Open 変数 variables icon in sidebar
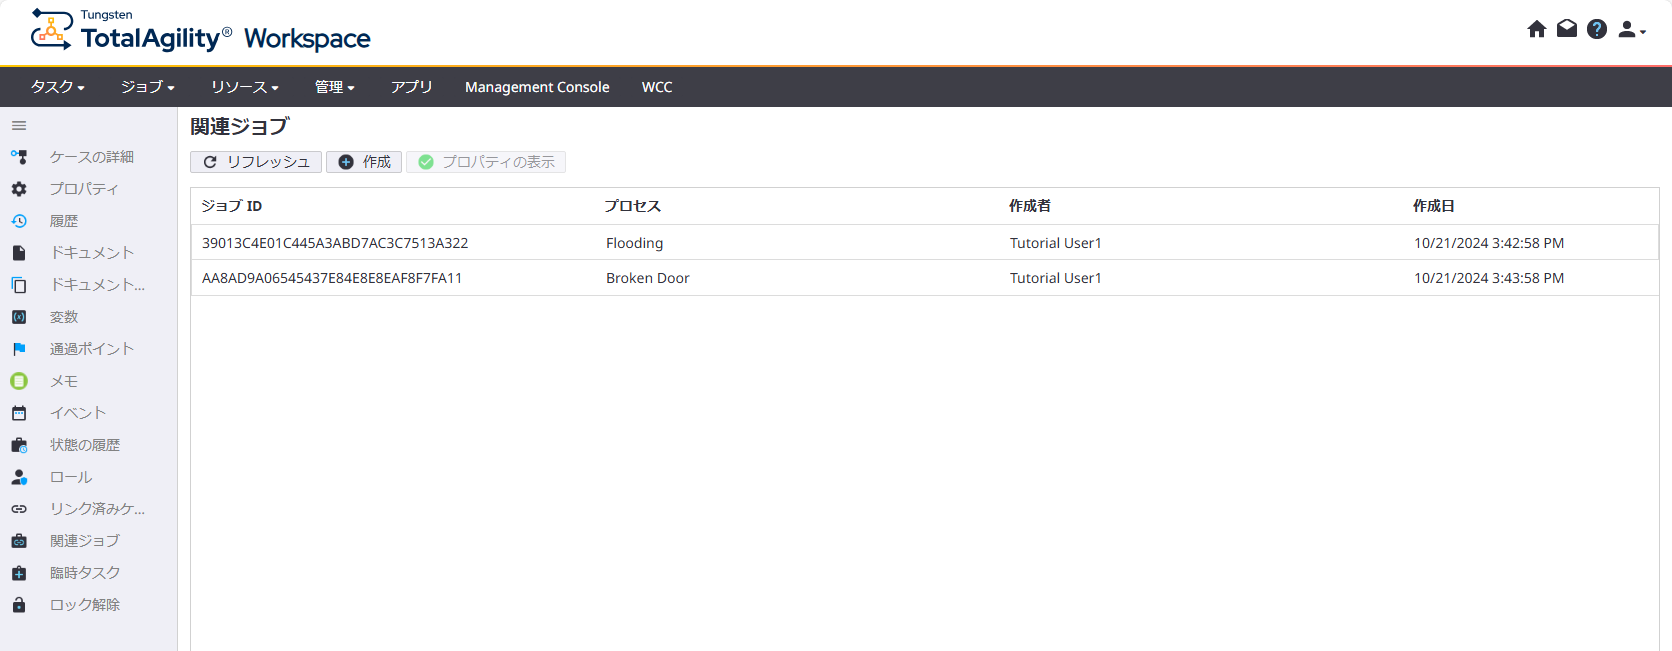The image size is (1672, 651). click(19, 317)
